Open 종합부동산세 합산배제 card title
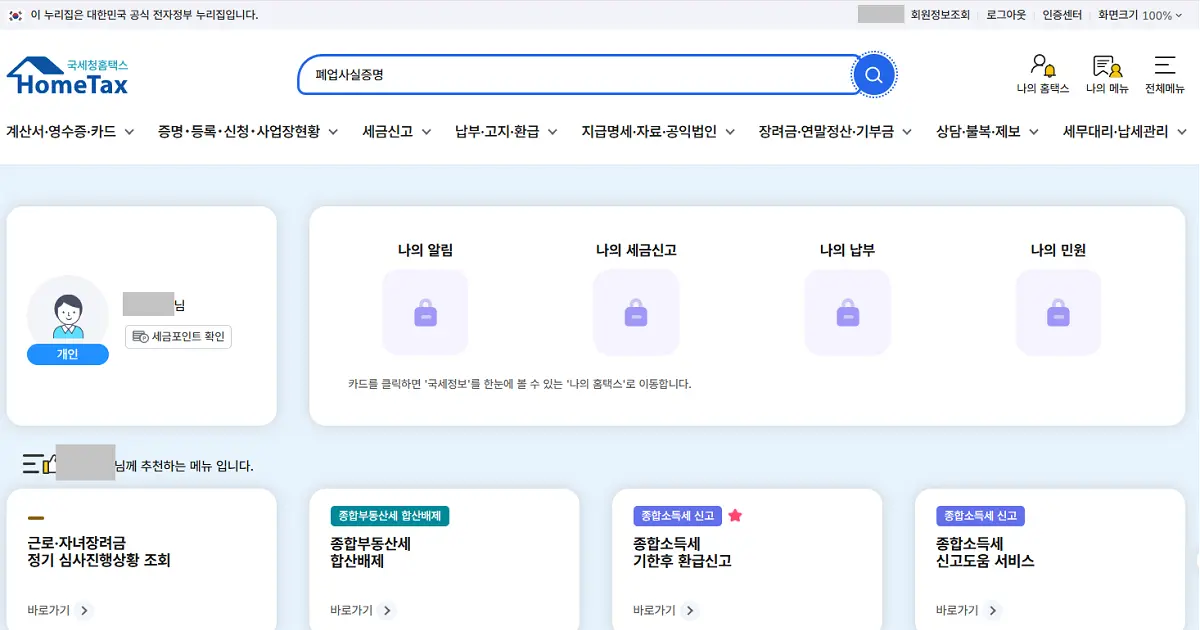This screenshot has height=630, width=1200. (371, 552)
